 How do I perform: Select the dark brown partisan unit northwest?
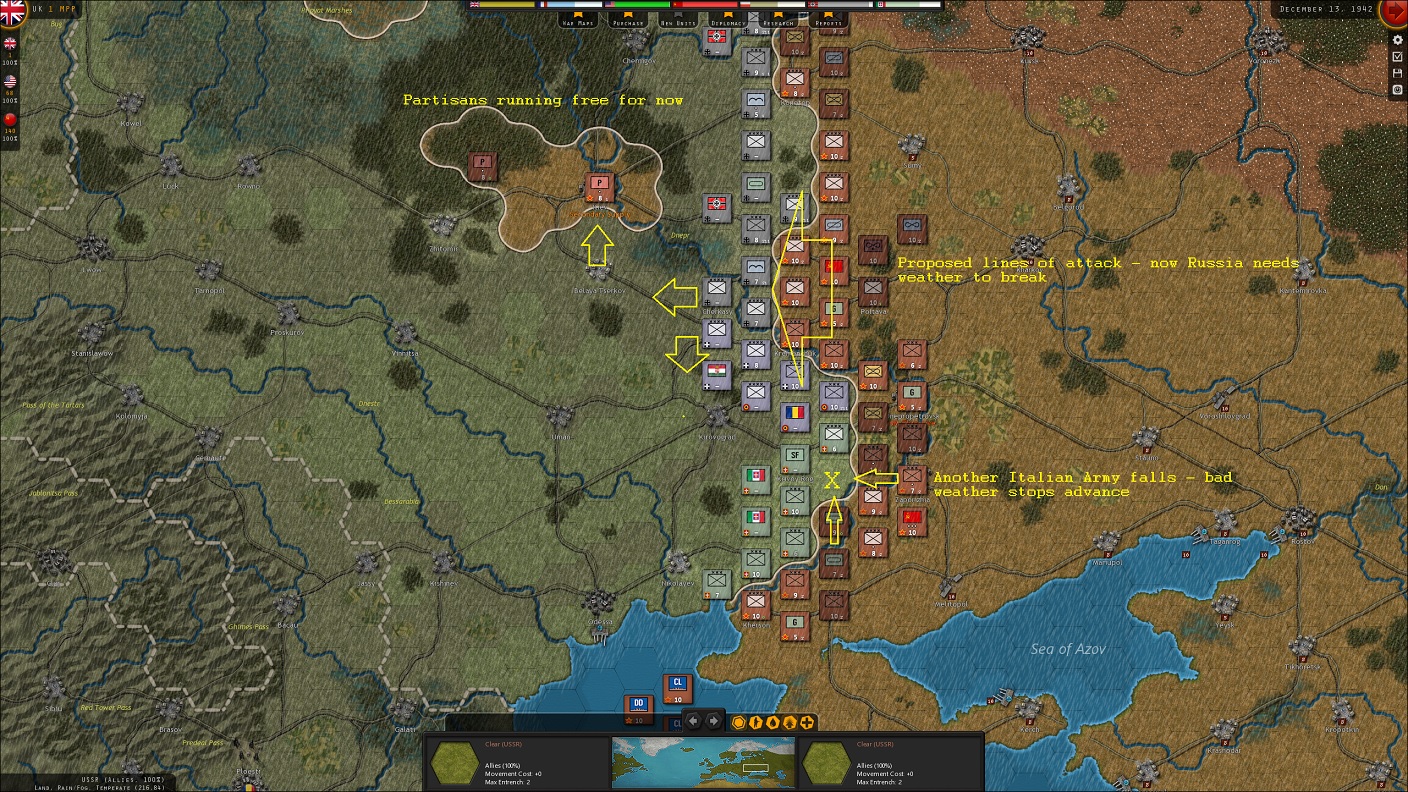tap(484, 166)
